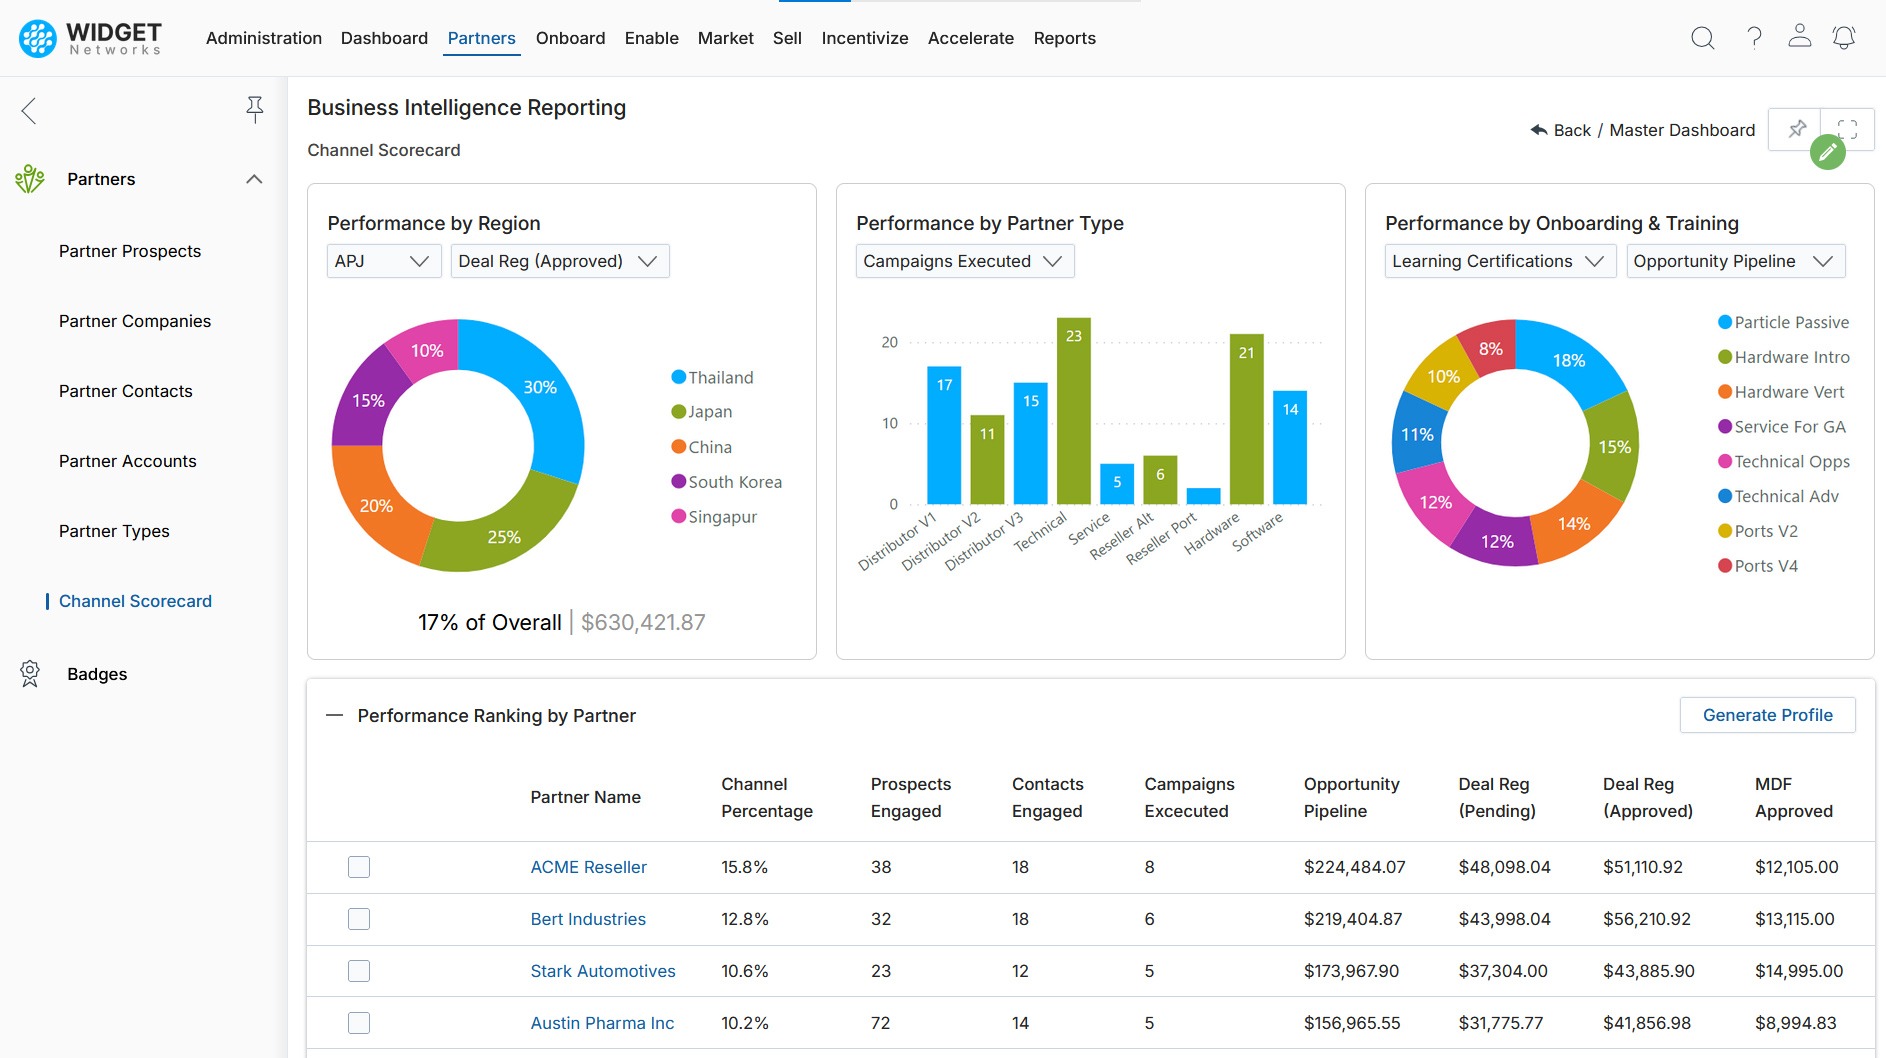Viewport: 1886px width, 1058px height.
Task: Collapse the Partners sidebar section chevron
Action: tap(254, 179)
